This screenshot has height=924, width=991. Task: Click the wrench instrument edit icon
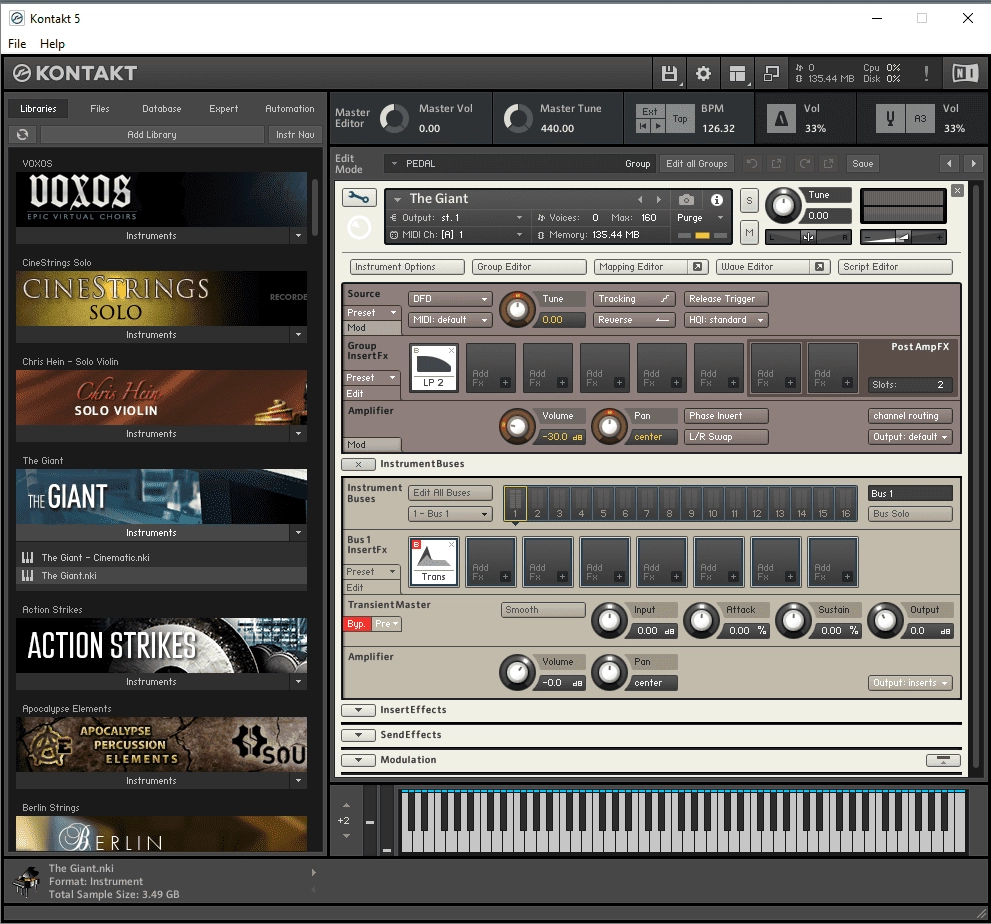point(359,198)
